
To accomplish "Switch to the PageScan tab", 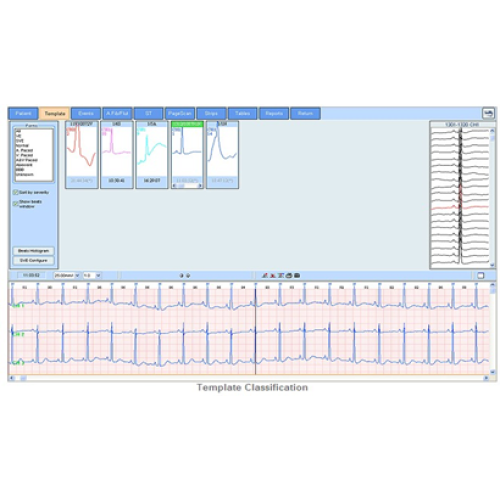I will [180, 113].
